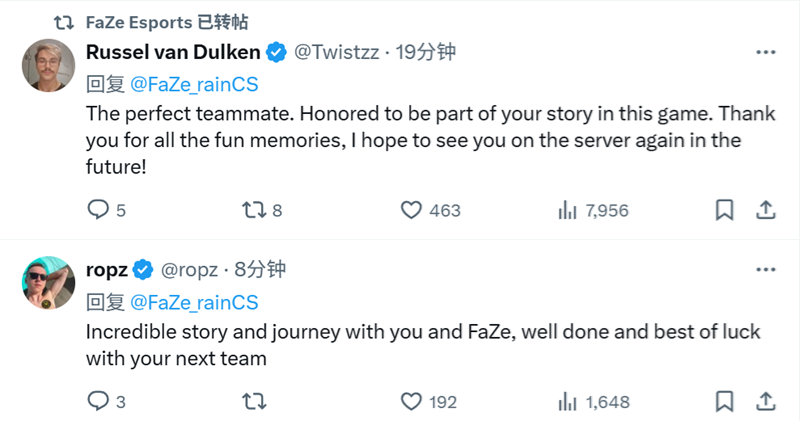
Task: View analytics for Twistzz's tweet
Action: [568, 210]
